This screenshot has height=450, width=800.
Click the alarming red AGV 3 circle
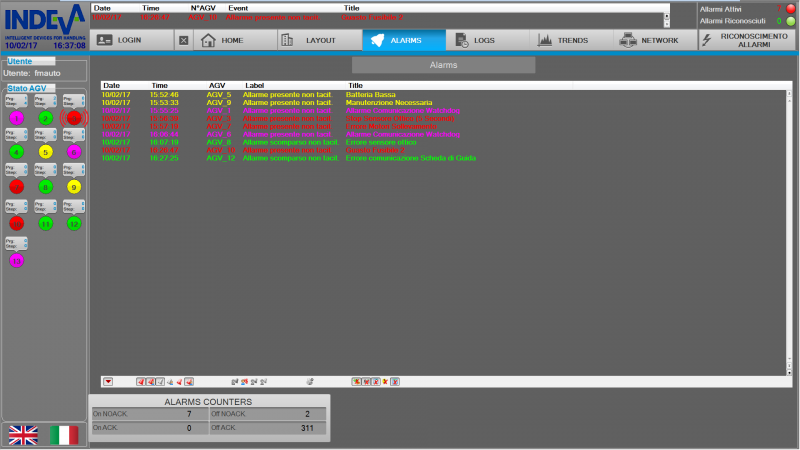(x=74, y=118)
